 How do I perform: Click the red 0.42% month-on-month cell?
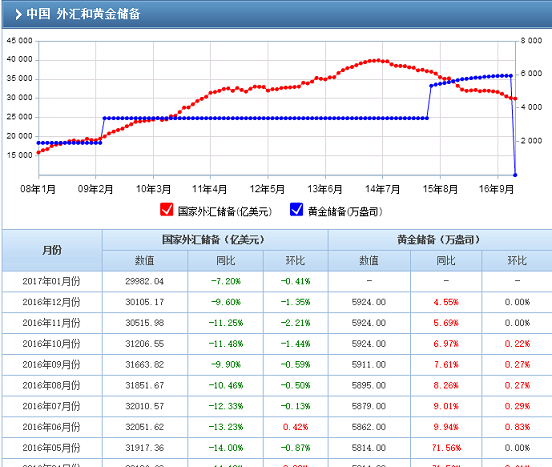click(x=295, y=427)
